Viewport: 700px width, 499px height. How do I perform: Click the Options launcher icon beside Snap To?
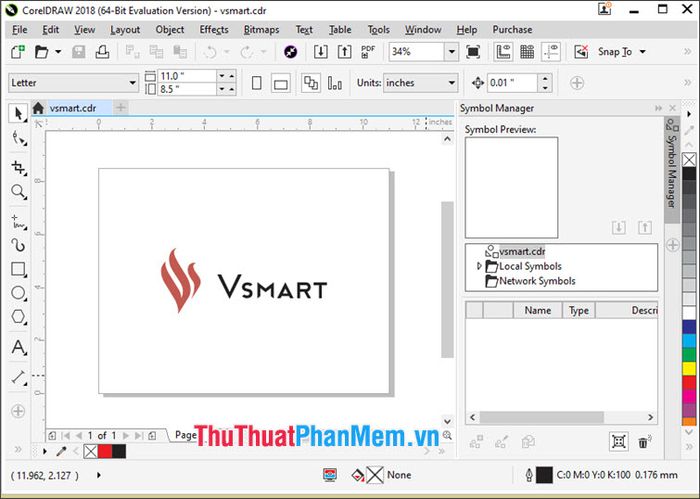(x=581, y=52)
